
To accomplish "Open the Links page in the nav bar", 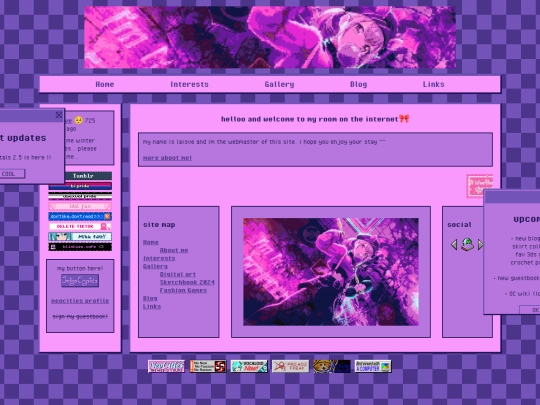I will point(434,84).
